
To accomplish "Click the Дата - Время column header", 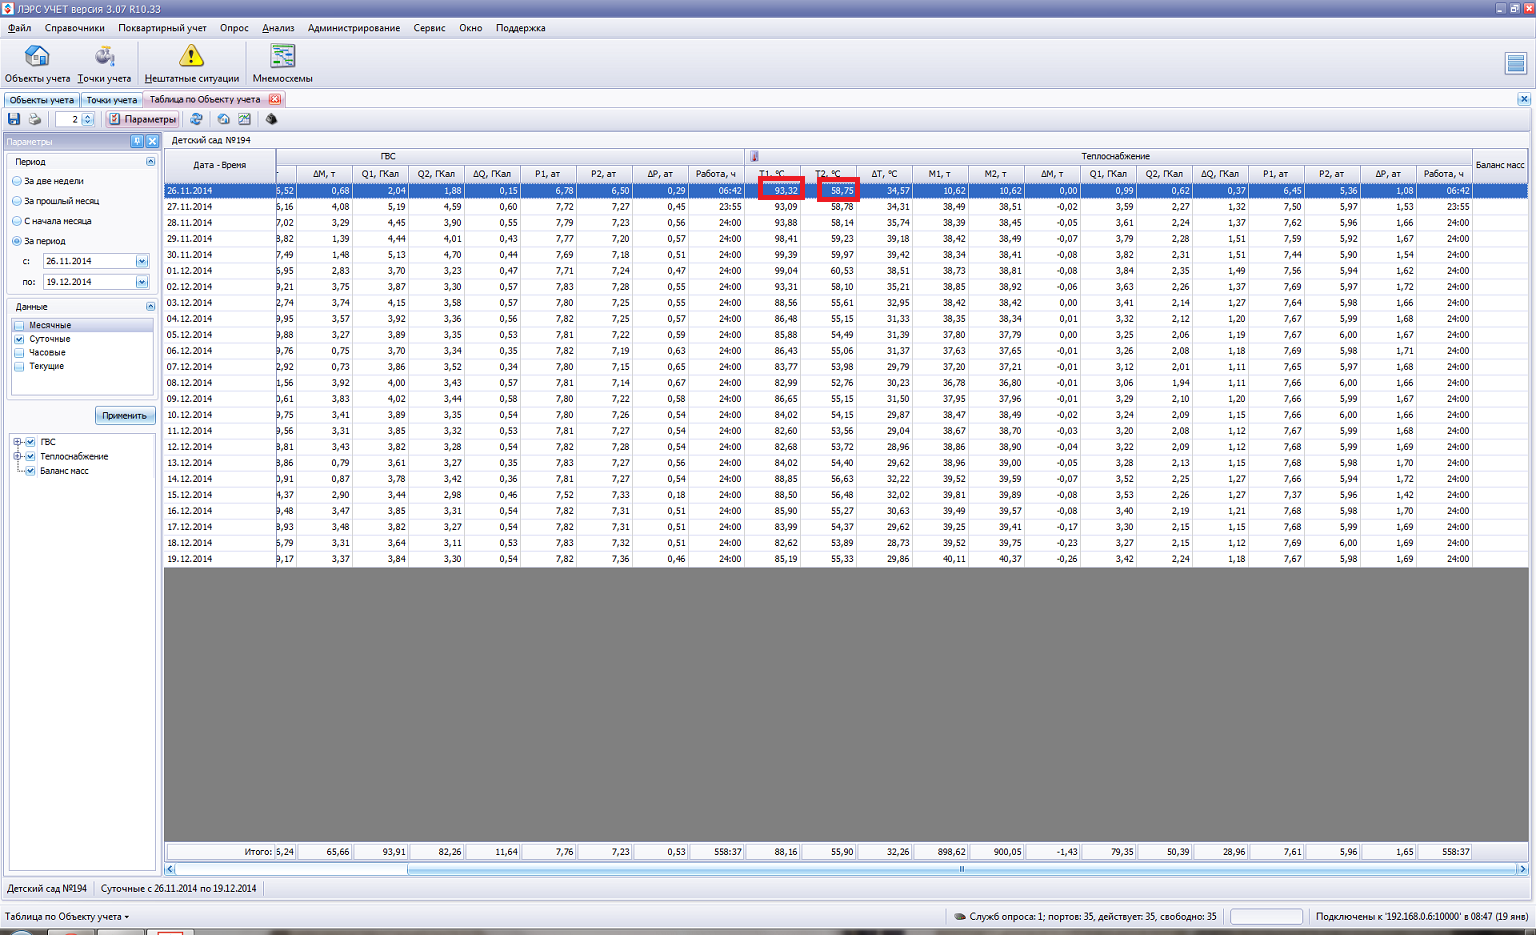I will [x=220, y=165].
